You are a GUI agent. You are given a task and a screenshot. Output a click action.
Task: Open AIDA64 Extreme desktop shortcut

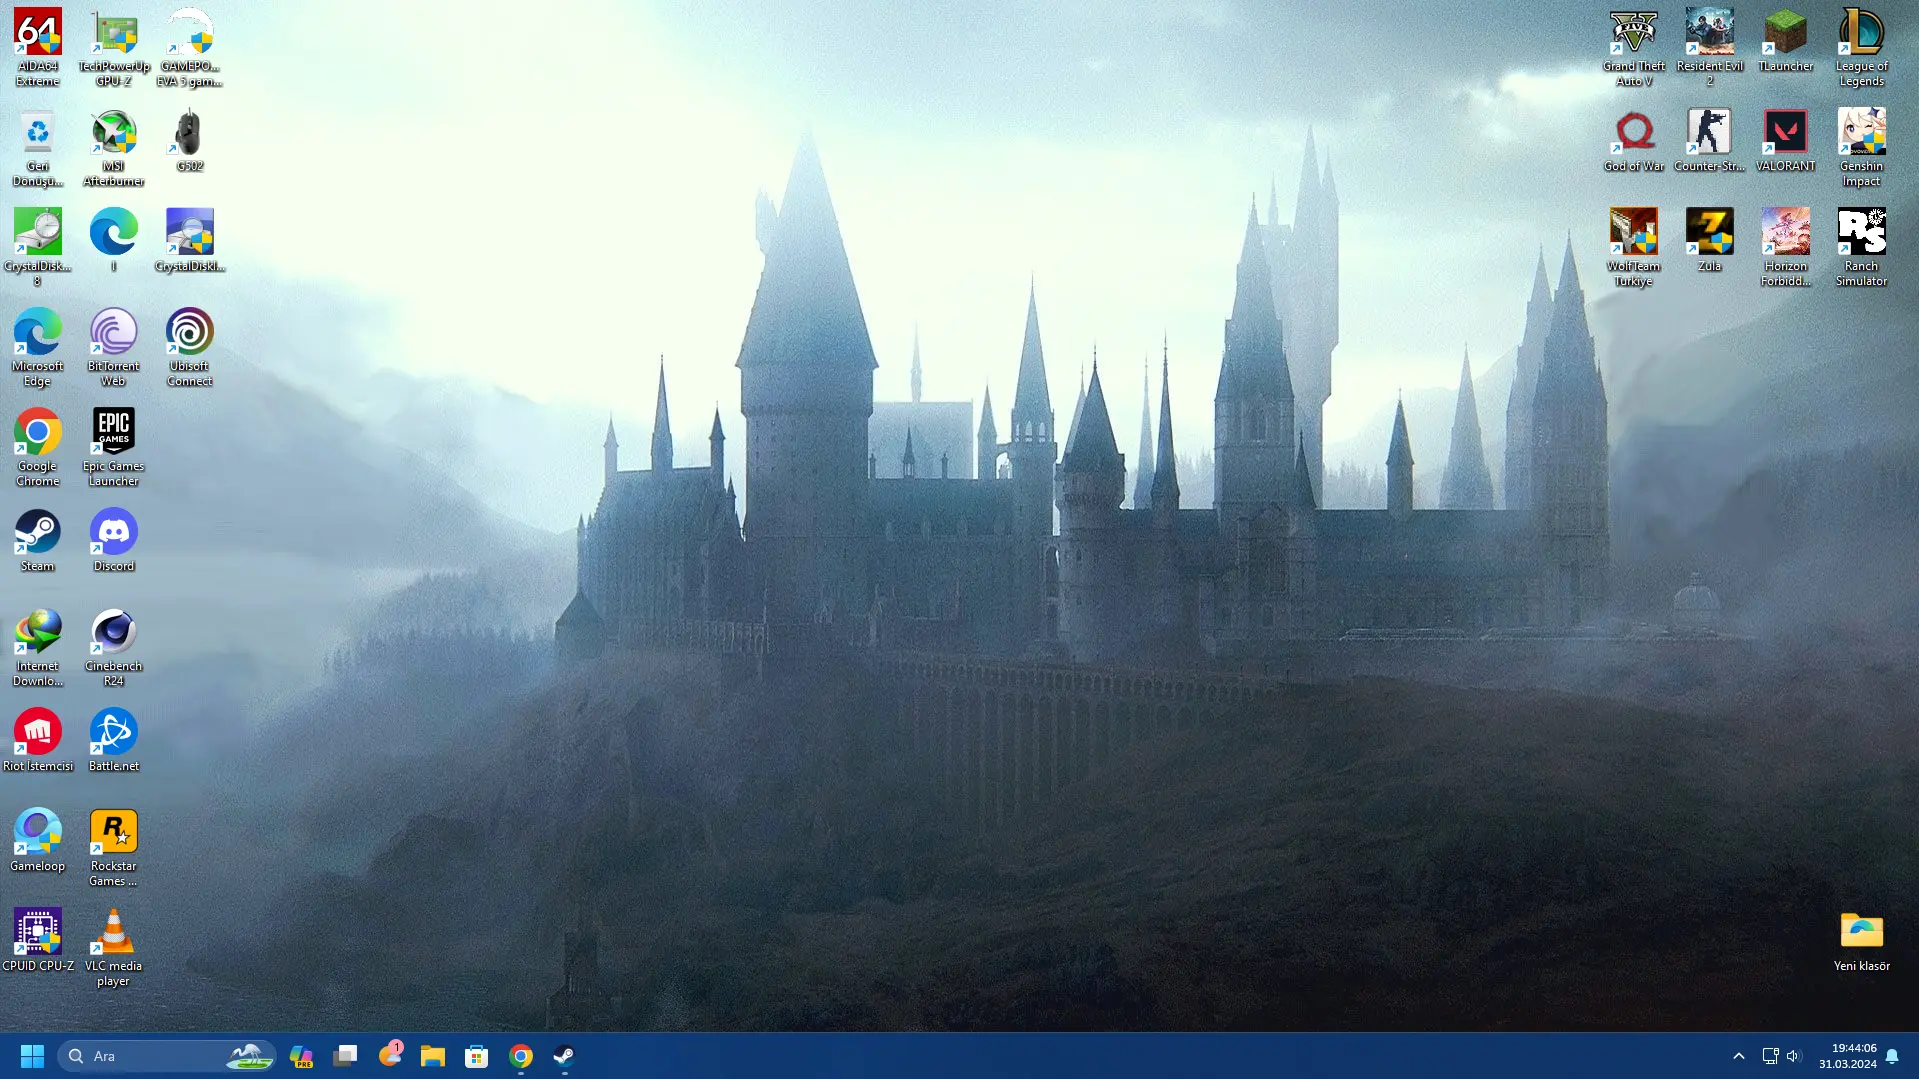[x=38, y=48]
